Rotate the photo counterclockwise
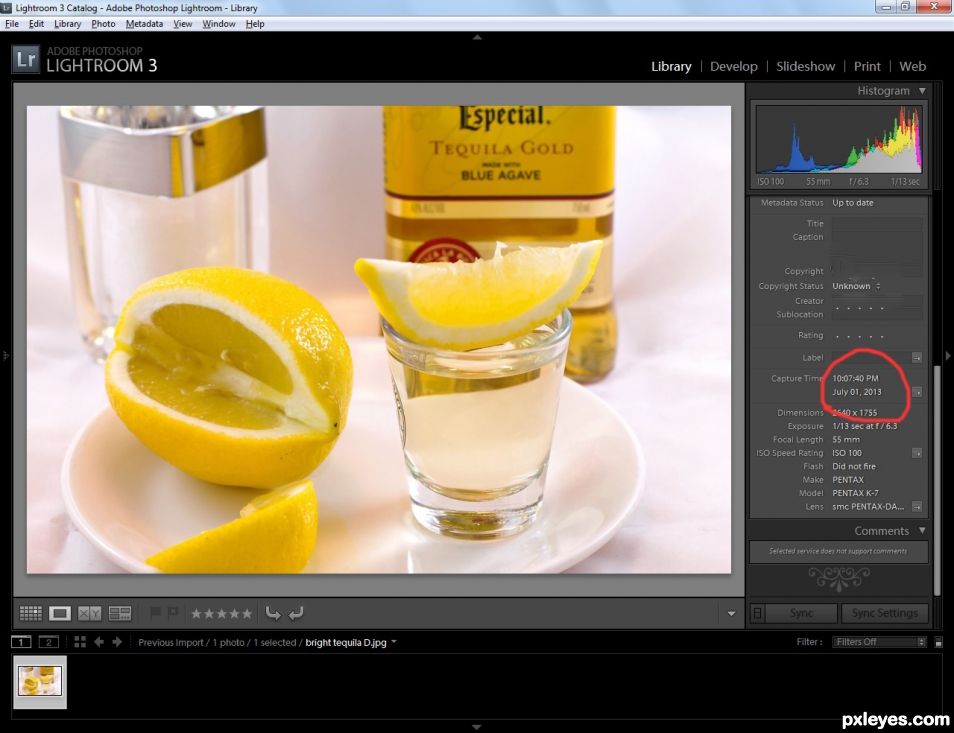 click(273, 613)
